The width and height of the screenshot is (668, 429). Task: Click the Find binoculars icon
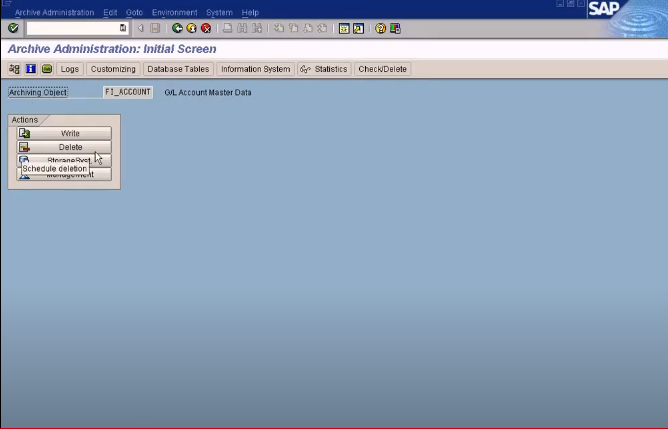click(242, 29)
